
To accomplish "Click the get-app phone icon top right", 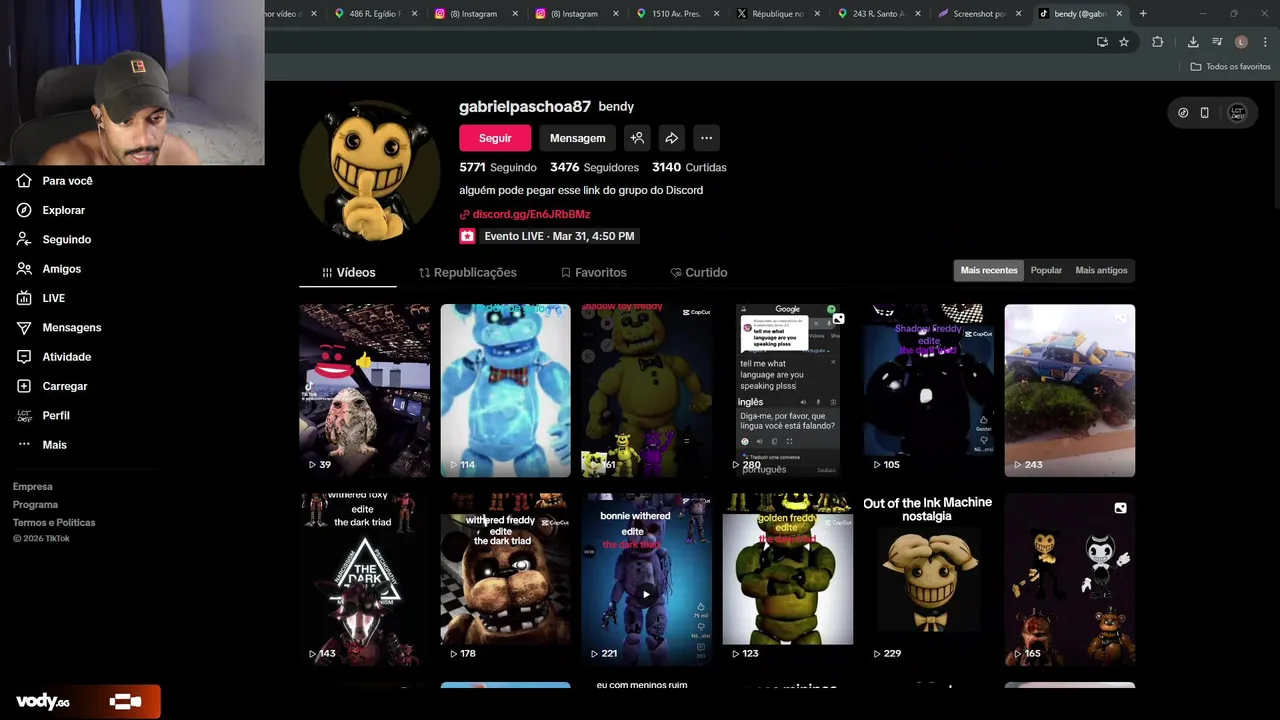I will (x=1205, y=113).
